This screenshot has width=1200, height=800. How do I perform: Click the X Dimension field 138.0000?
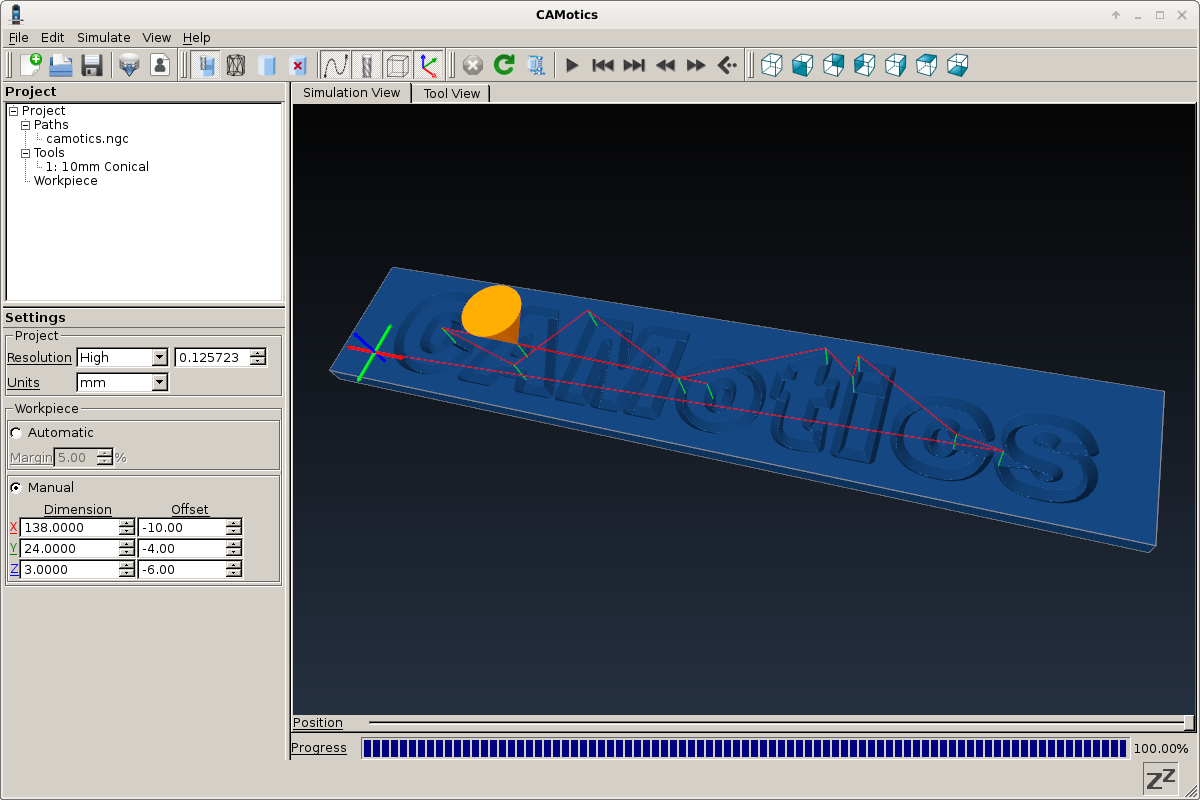coord(69,527)
